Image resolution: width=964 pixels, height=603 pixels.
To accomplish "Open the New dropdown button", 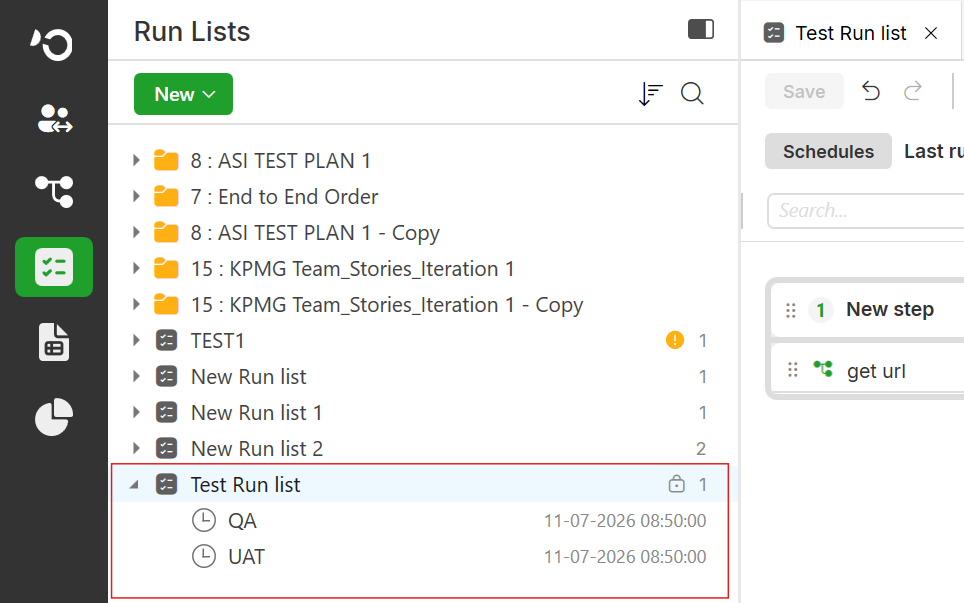I will click(x=183, y=94).
